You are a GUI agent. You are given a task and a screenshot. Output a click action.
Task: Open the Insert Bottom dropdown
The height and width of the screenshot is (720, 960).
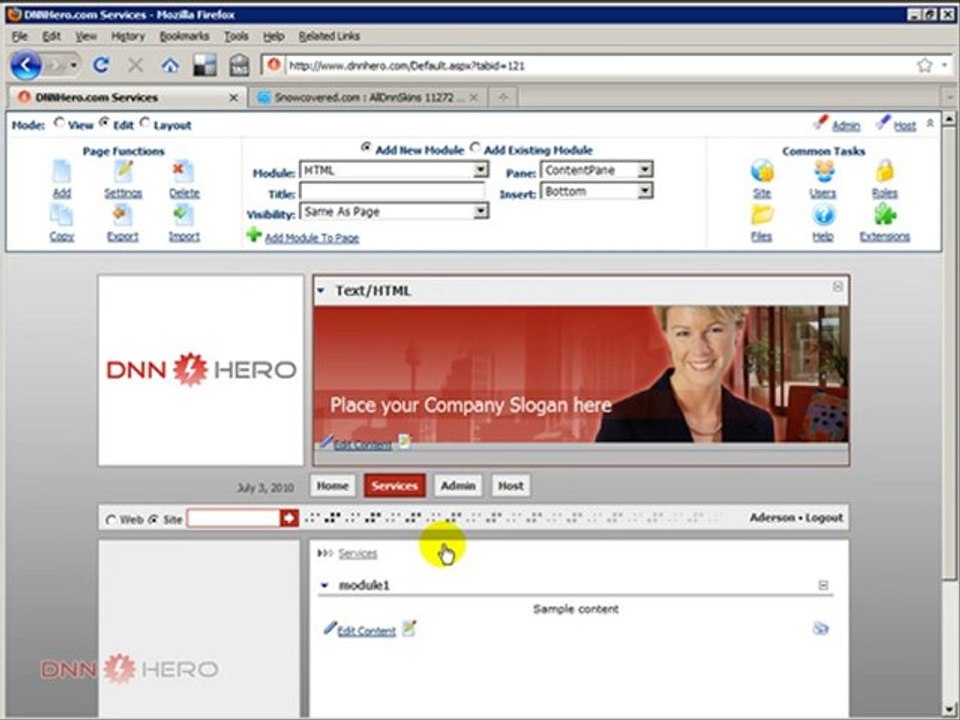[596, 191]
